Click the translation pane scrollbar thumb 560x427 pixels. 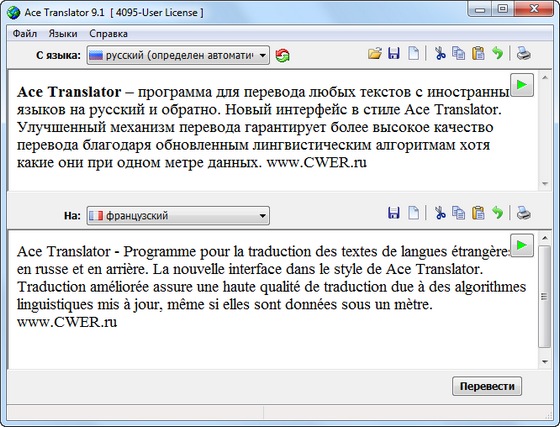[x=545, y=296]
